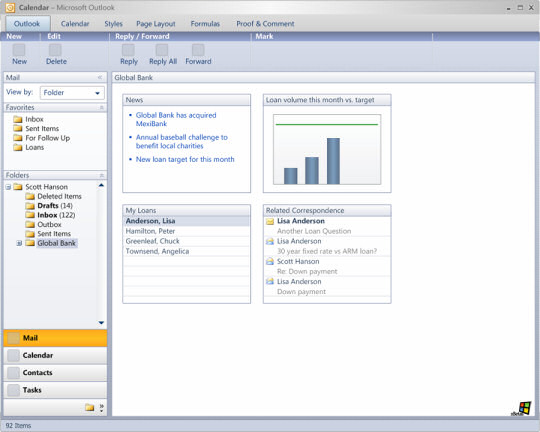This screenshot has width=540, height=432.
Task: Open Inbox folder icon in Favorites
Action: [18, 119]
